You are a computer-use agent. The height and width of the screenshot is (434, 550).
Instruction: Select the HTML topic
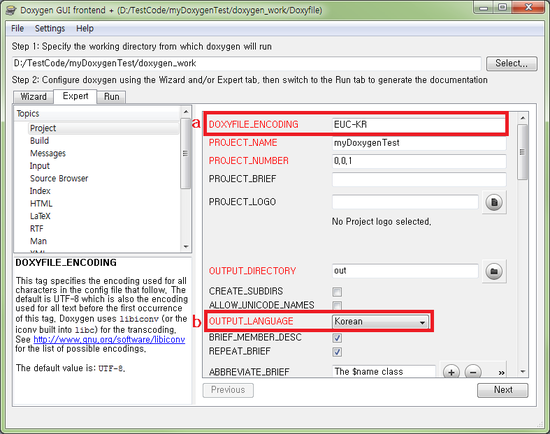click(41, 204)
